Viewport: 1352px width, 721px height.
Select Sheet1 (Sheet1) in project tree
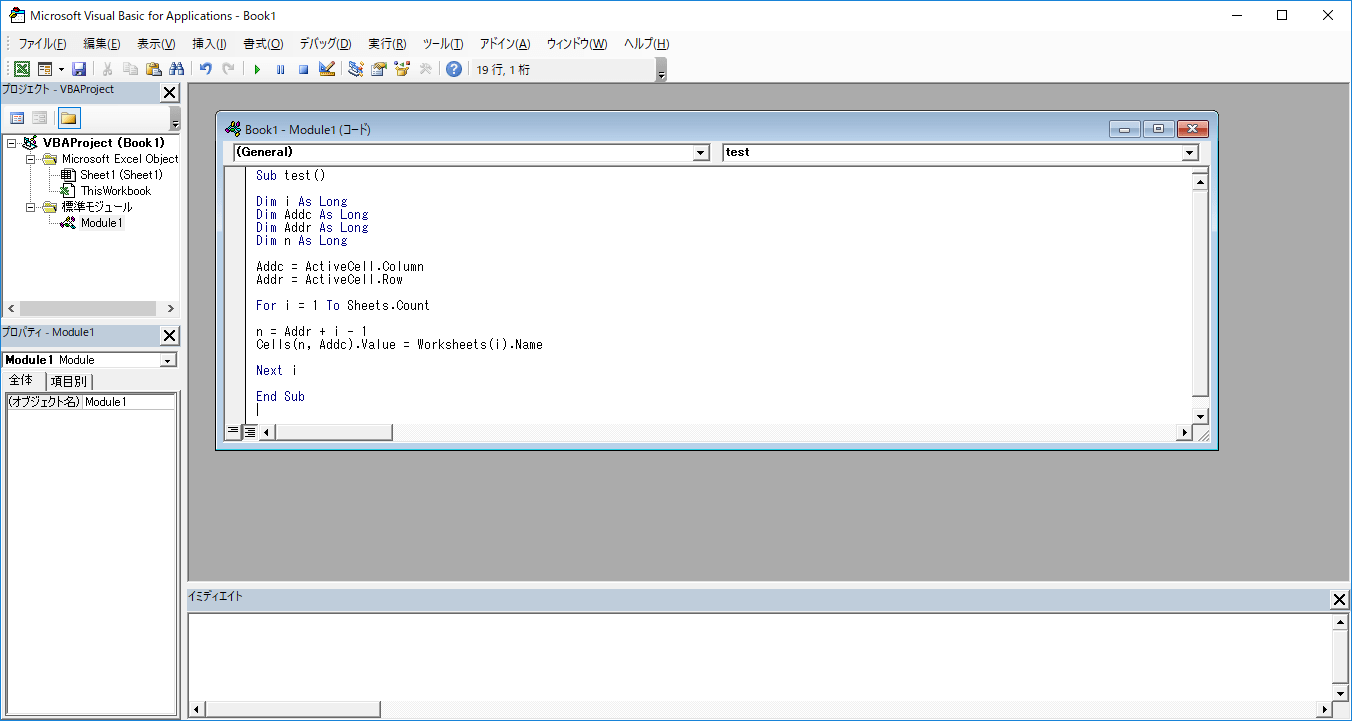coord(121,175)
